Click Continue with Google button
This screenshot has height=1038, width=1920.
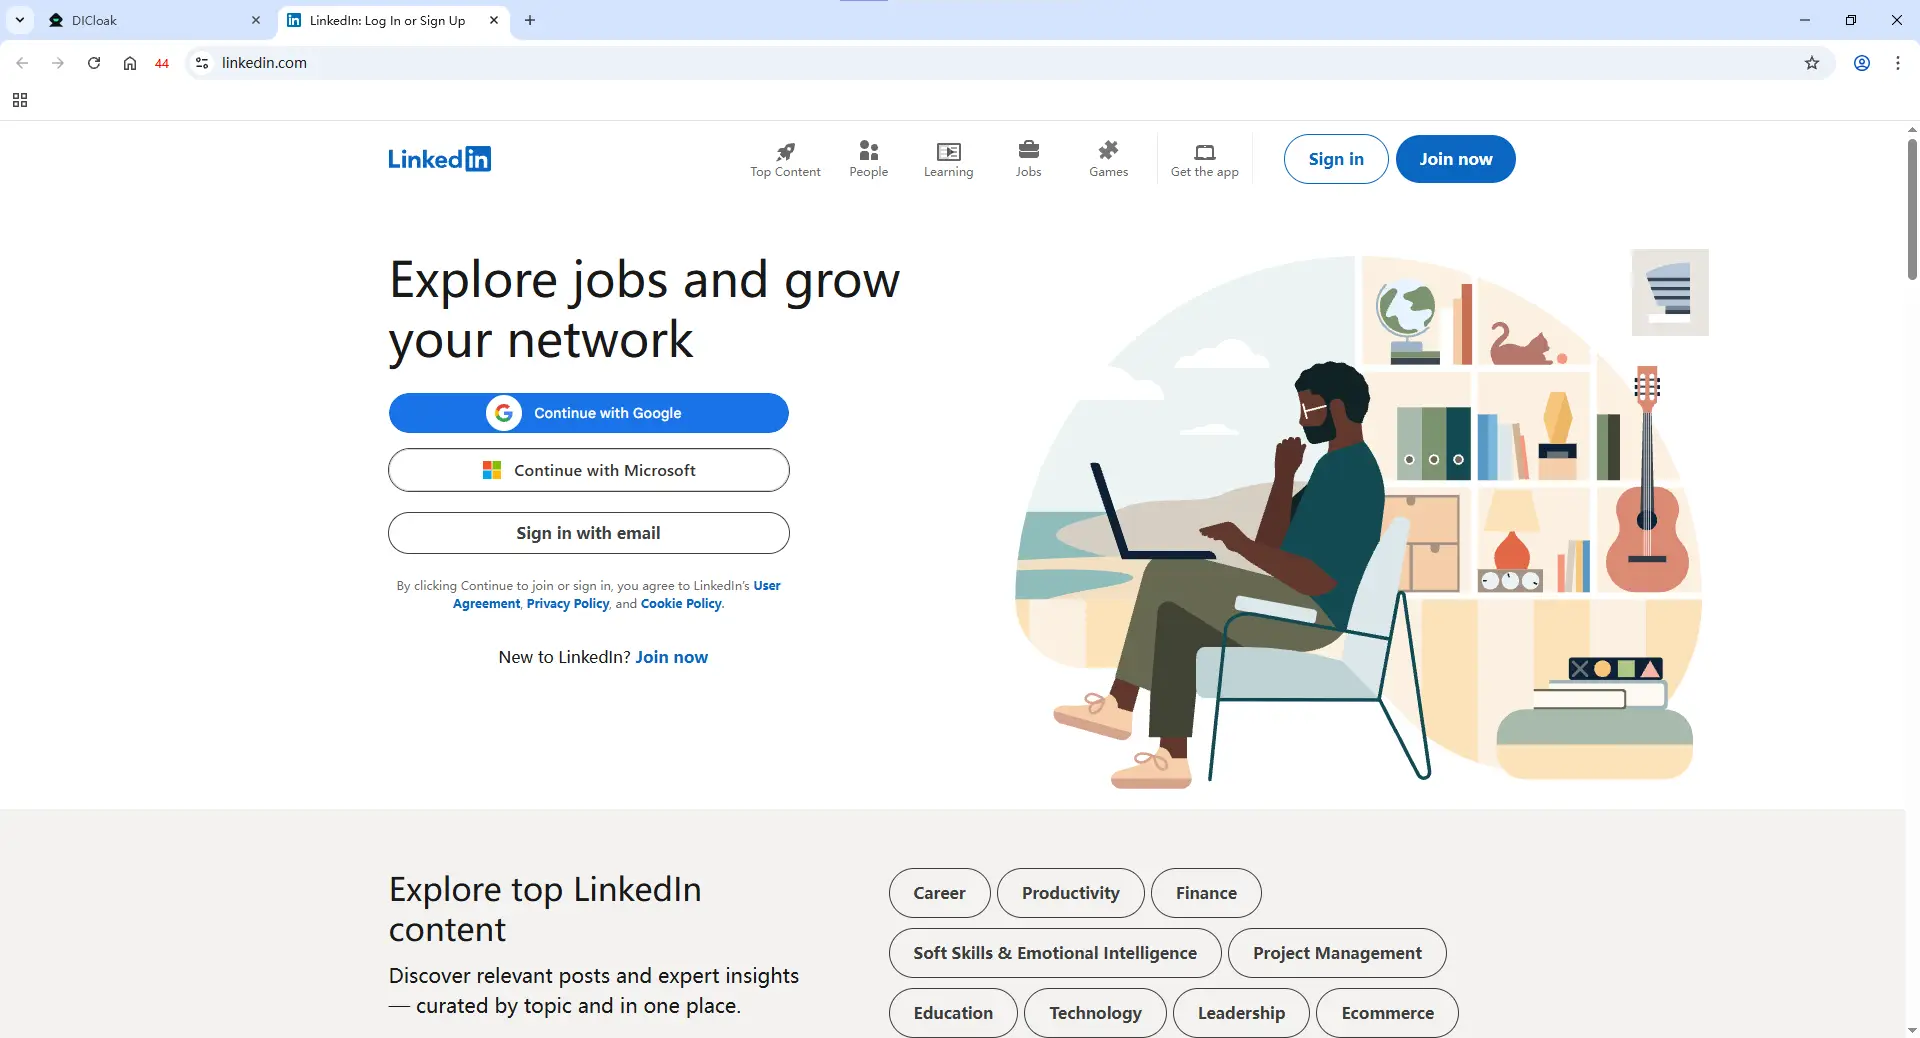[x=588, y=413]
